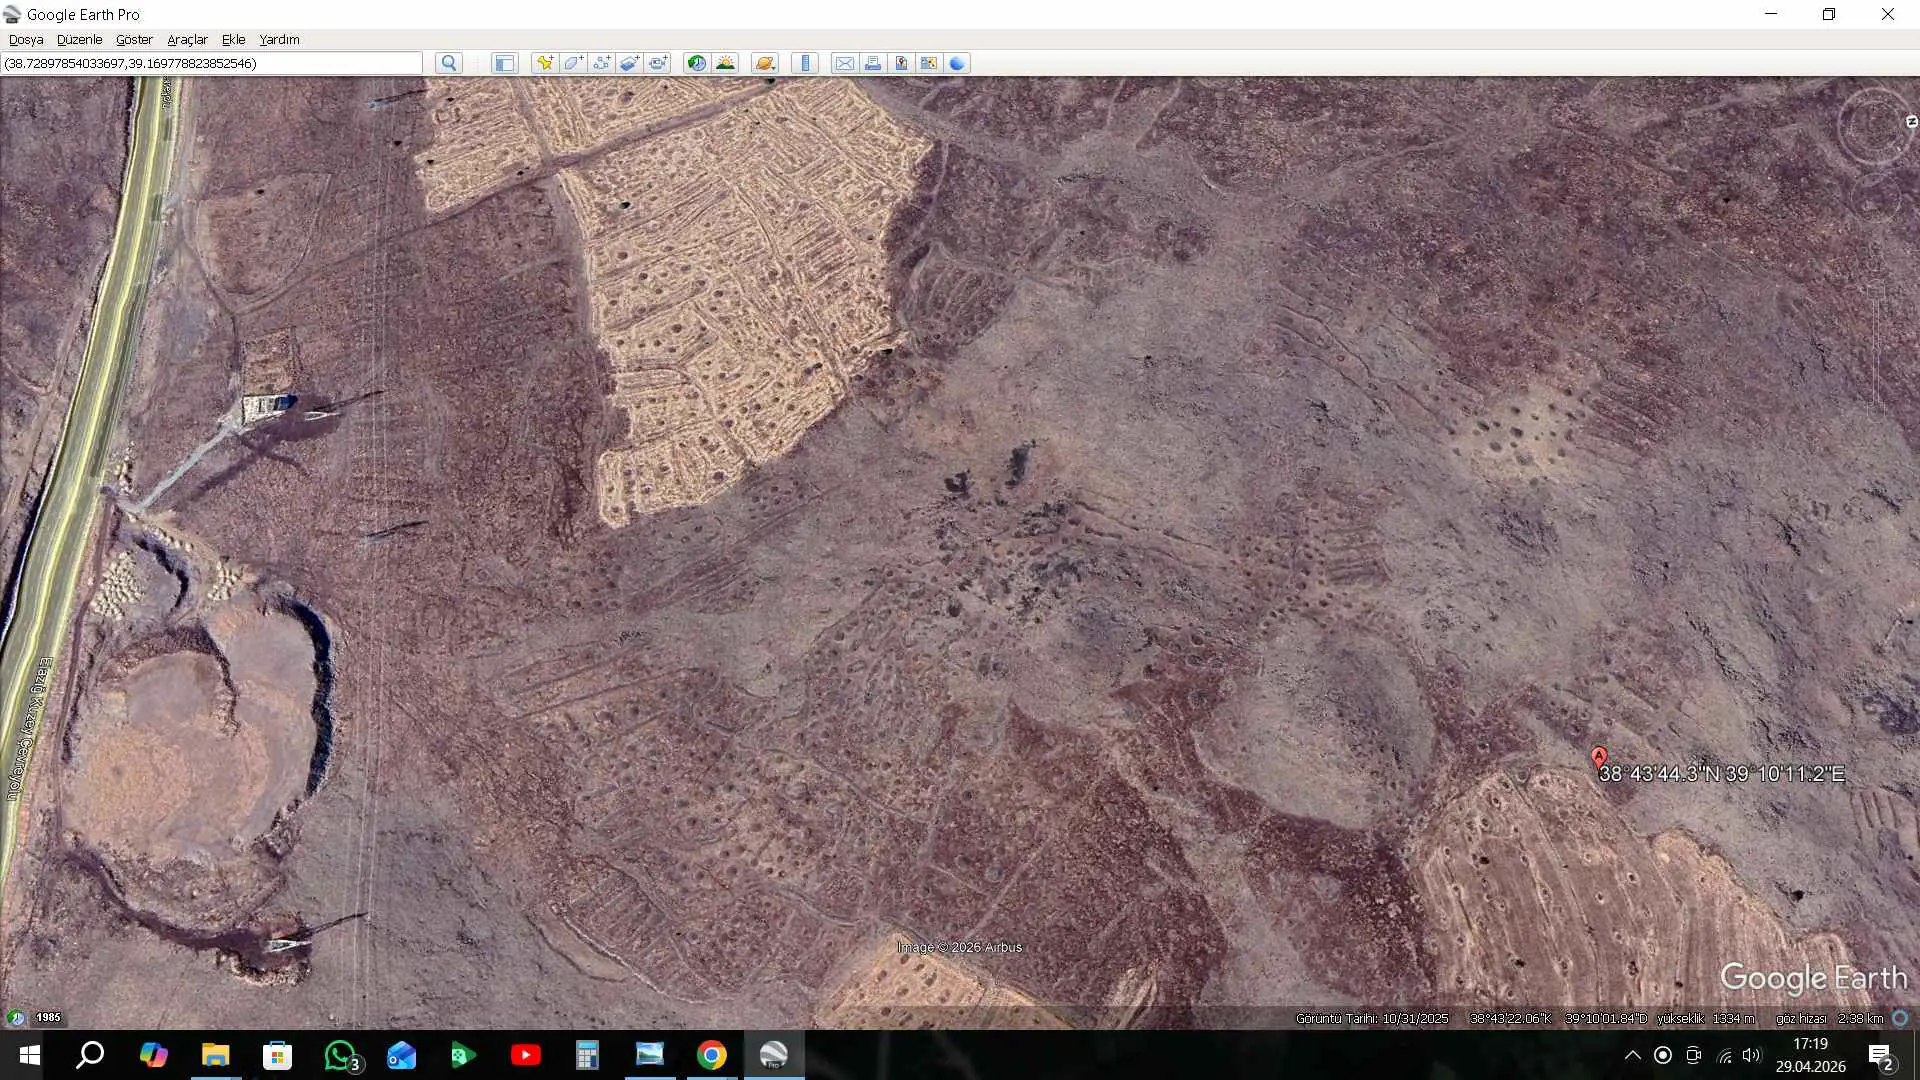Click the move joystick navigation control
The image size is (1920, 1080).
pyautogui.click(x=1875, y=198)
